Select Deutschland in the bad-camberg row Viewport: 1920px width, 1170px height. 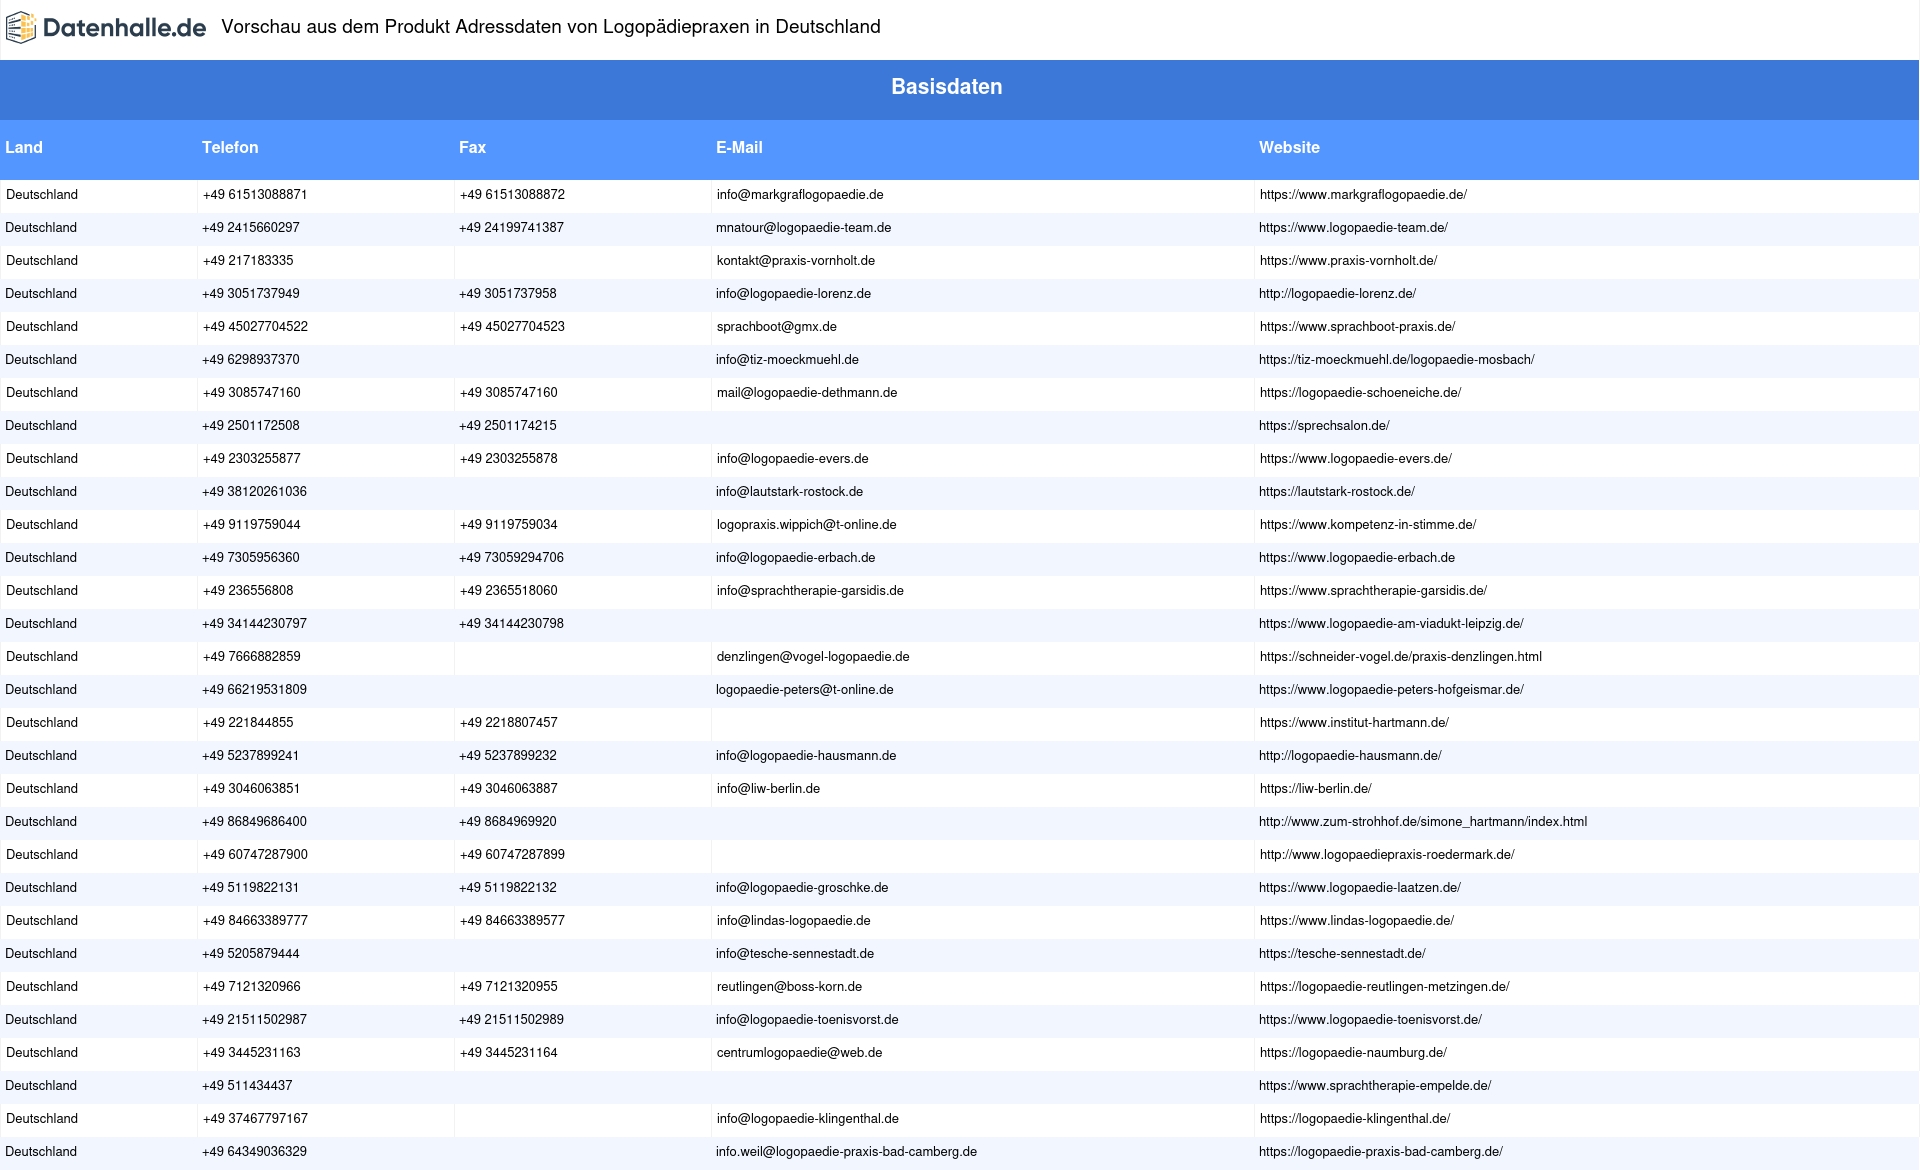(41, 1152)
